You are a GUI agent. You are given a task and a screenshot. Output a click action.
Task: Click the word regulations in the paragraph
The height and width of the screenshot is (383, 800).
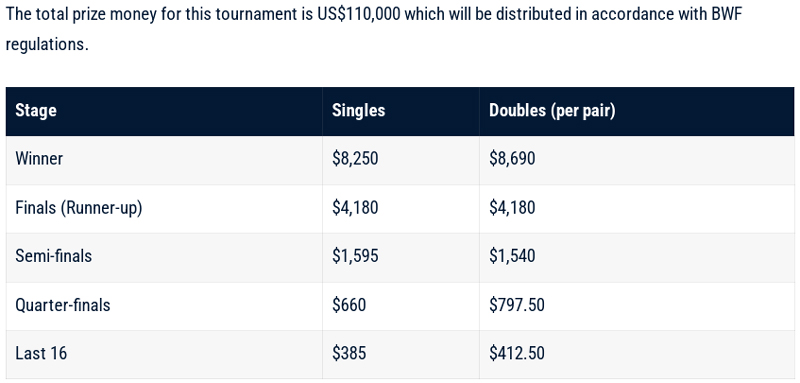coord(47,44)
